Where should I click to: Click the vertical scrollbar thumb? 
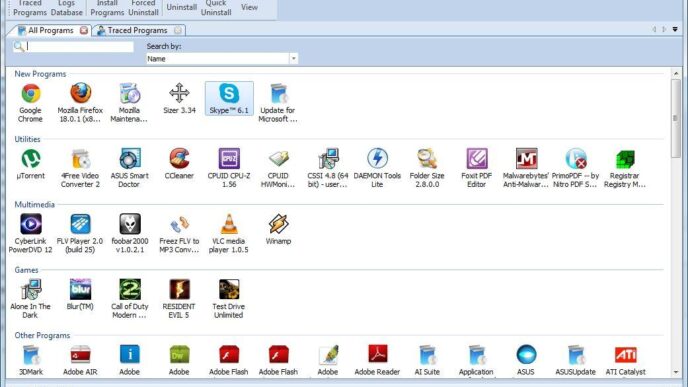(x=676, y=118)
